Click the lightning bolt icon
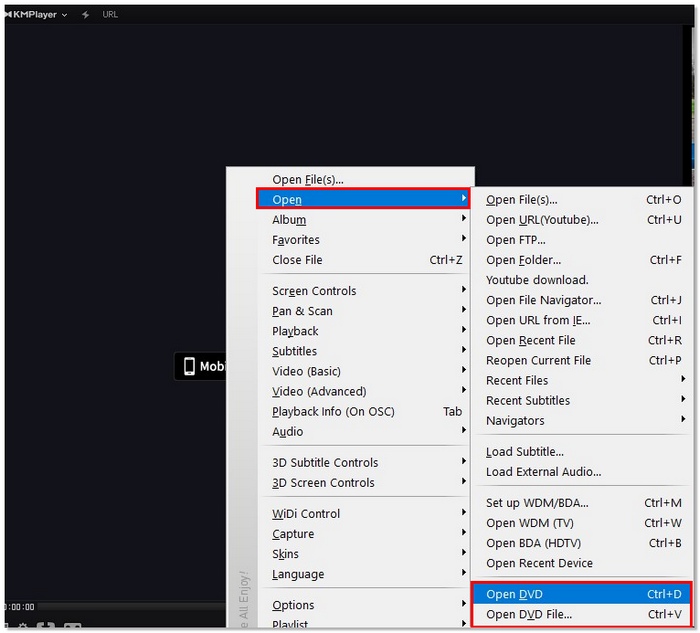 tap(86, 15)
